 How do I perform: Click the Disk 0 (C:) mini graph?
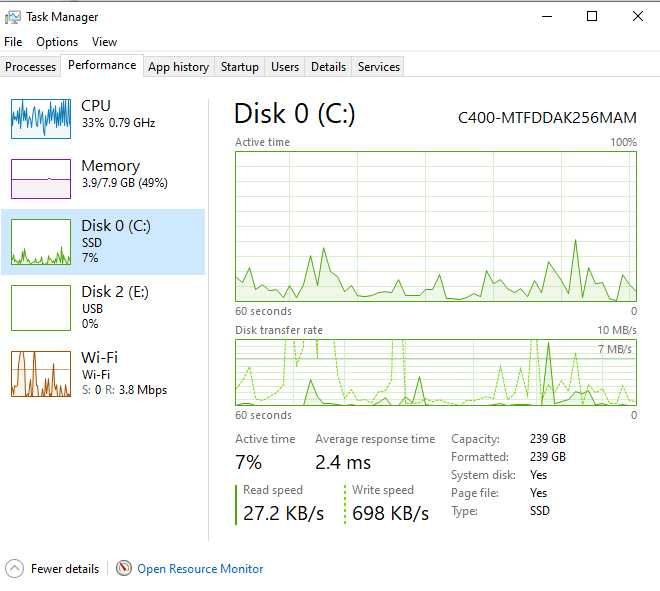coord(41,242)
